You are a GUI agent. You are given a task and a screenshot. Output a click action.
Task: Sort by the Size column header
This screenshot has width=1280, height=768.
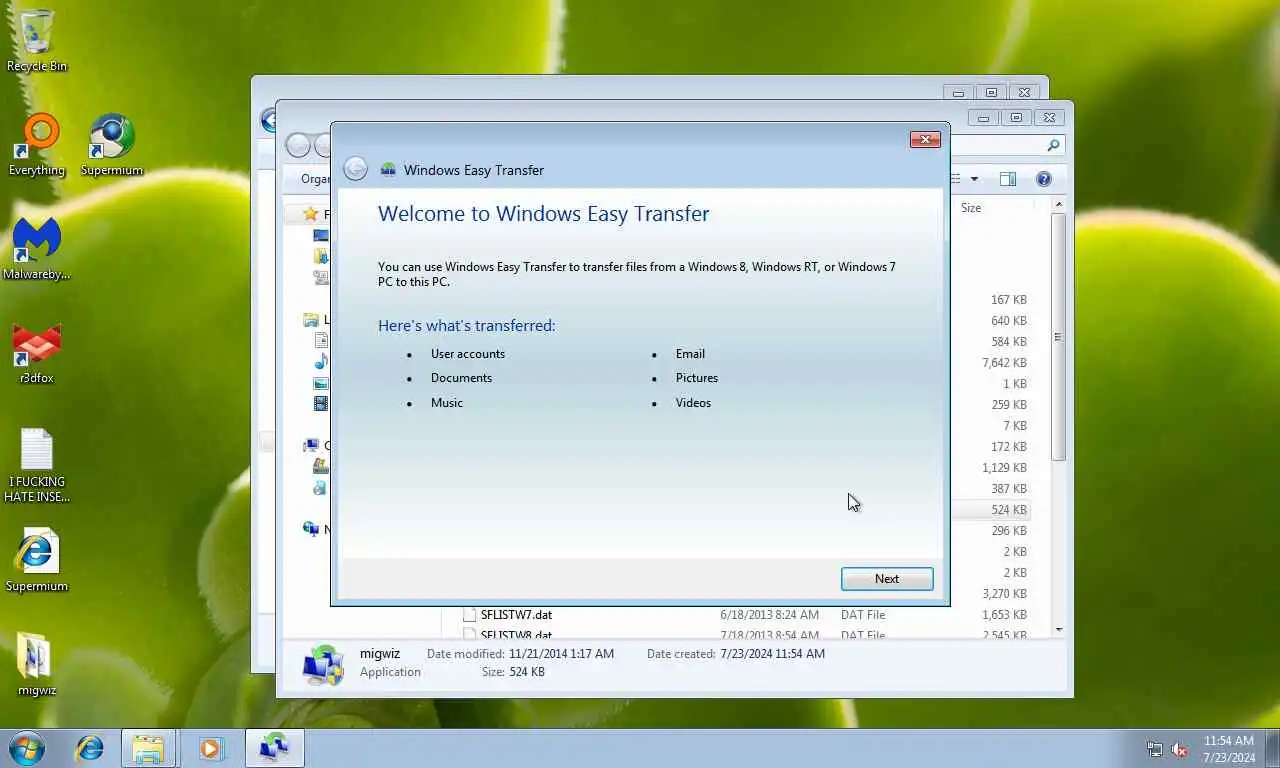tap(971, 208)
